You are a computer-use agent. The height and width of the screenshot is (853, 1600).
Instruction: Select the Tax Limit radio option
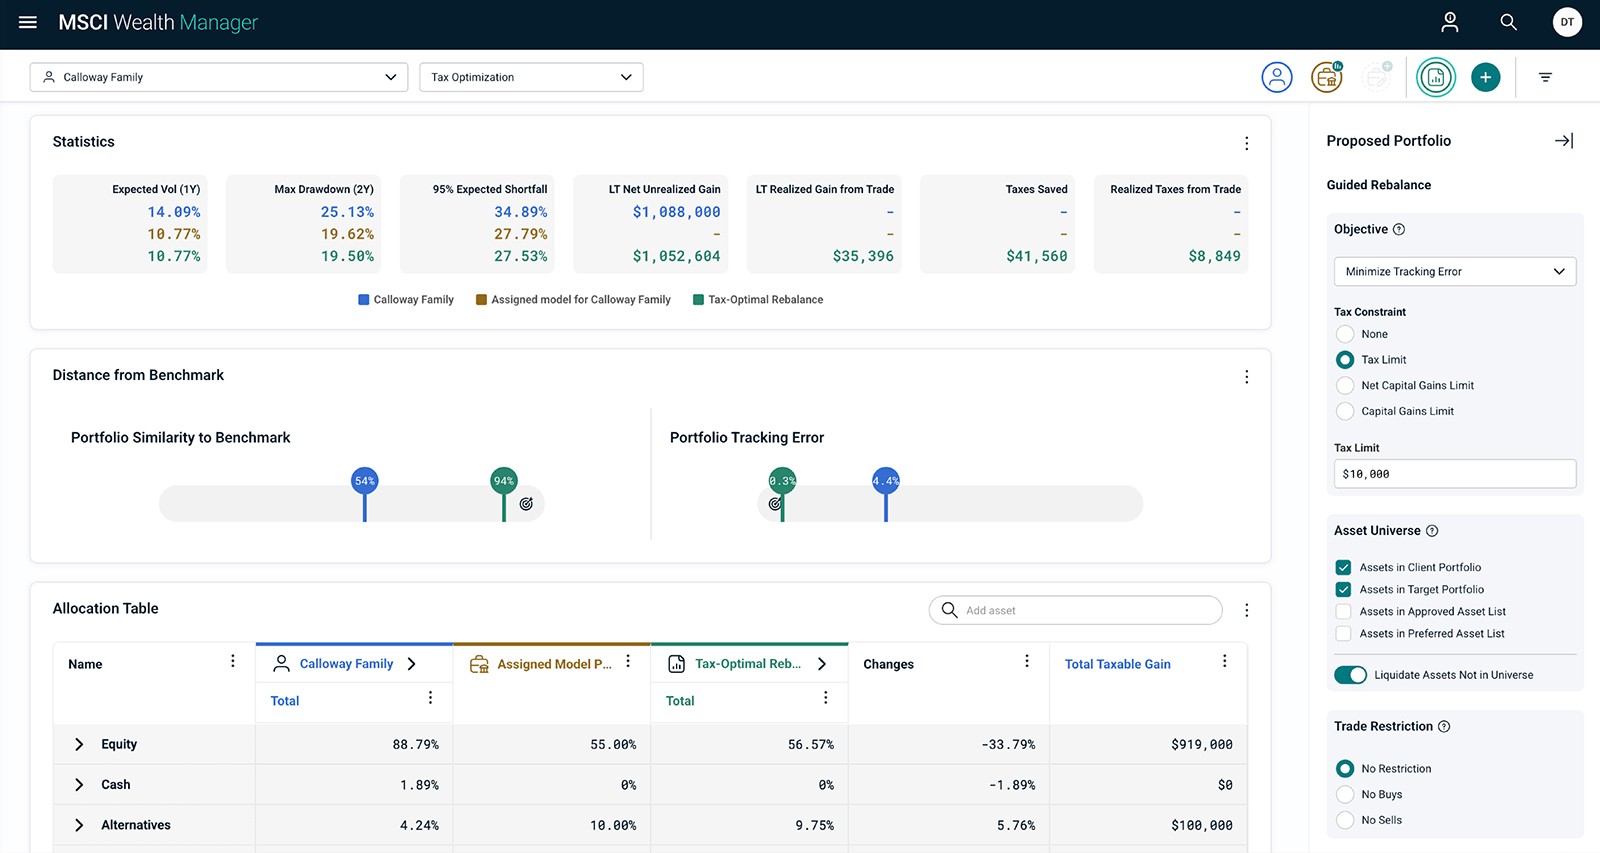point(1345,360)
